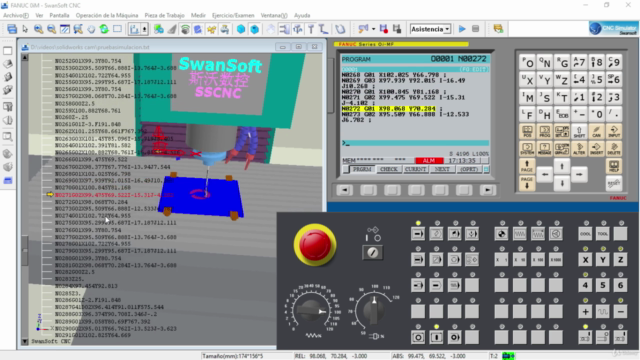
Task: Click the INPUT key on keypad
Action: point(614,131)
